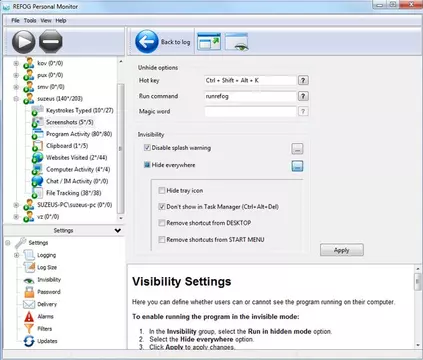Stop monitoring with the stop button
Screen dimensions: 423x360
point(51,42)
